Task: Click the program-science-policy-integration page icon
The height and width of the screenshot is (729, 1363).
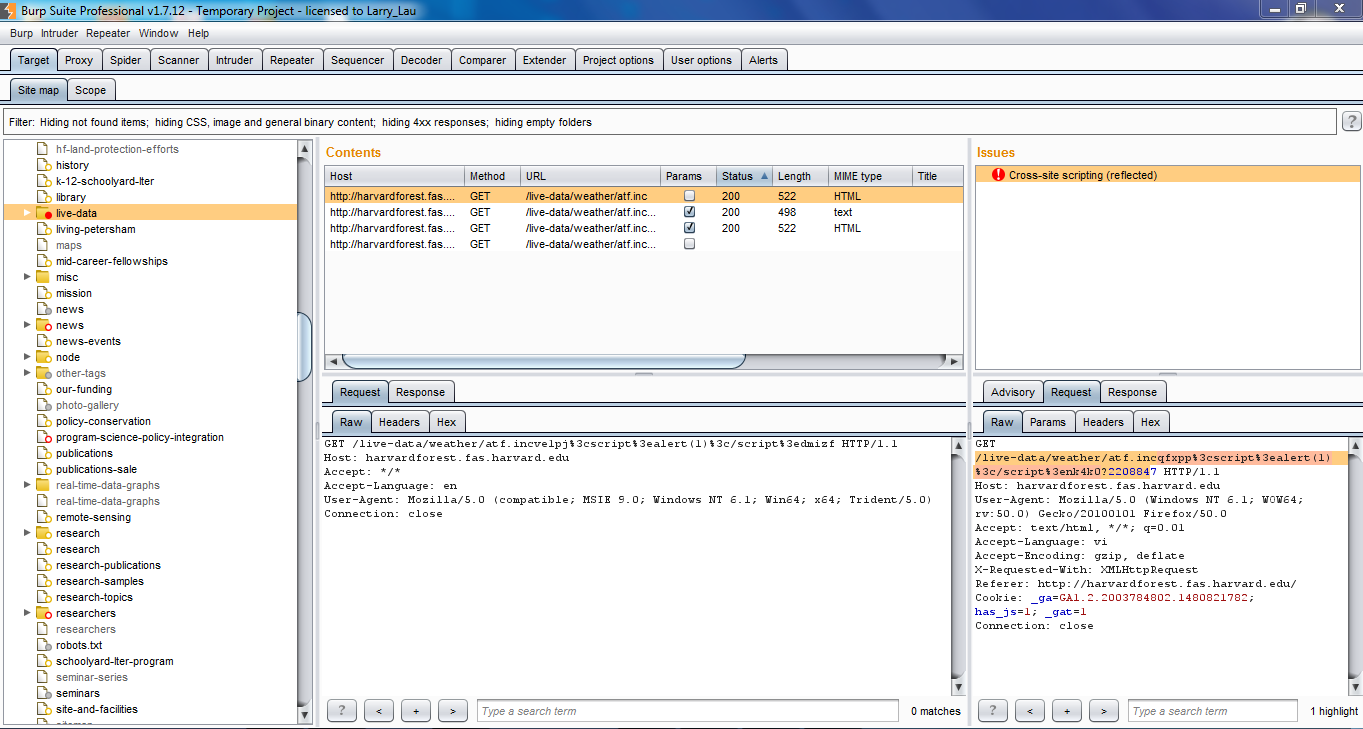Action: tap(43, 437)
